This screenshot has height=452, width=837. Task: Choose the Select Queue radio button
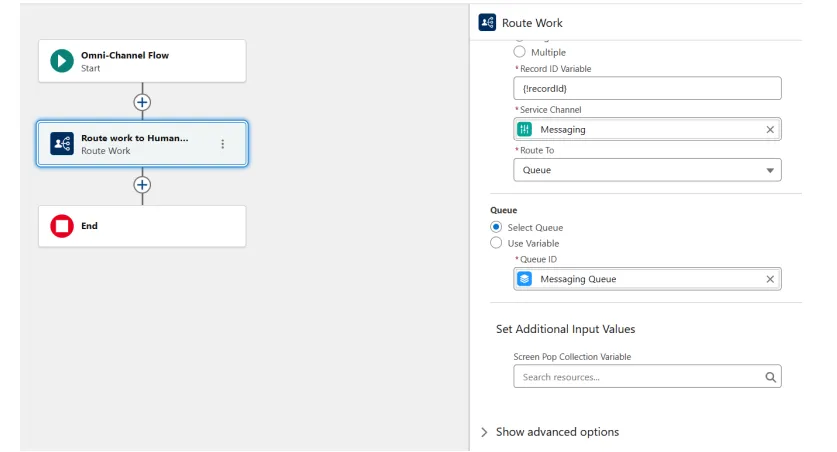click(x=496, y=227)
